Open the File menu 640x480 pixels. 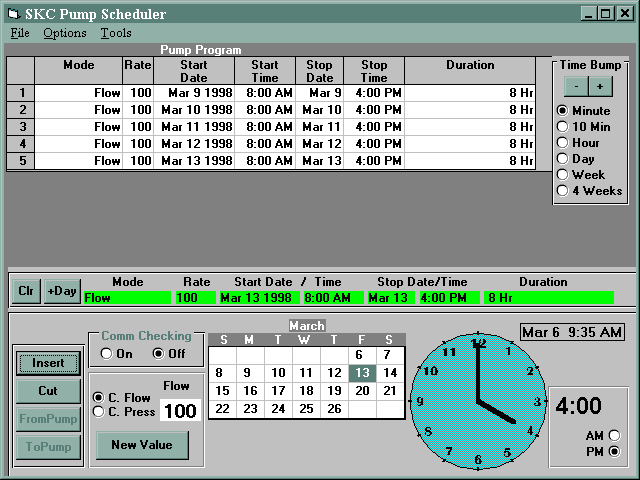point(20,33)
